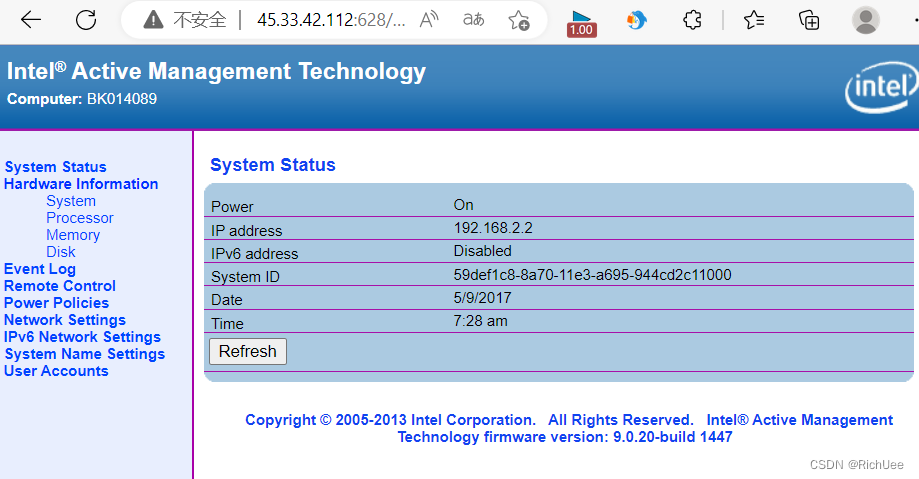Go to Remote Control page
Viewport: 919px width, 479px height.
(x=60, y=286)
